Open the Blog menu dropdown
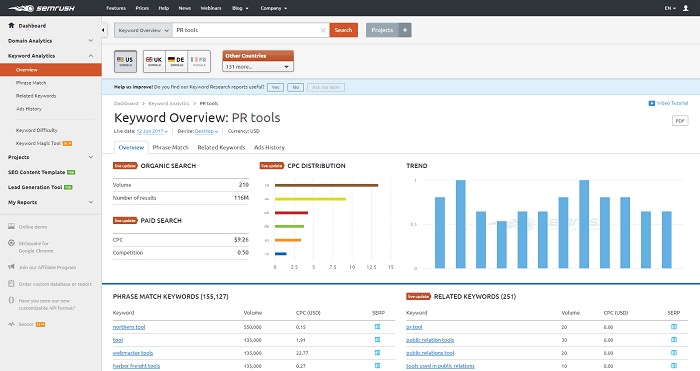This screenshot has width=700, height=371. (240, 8)
